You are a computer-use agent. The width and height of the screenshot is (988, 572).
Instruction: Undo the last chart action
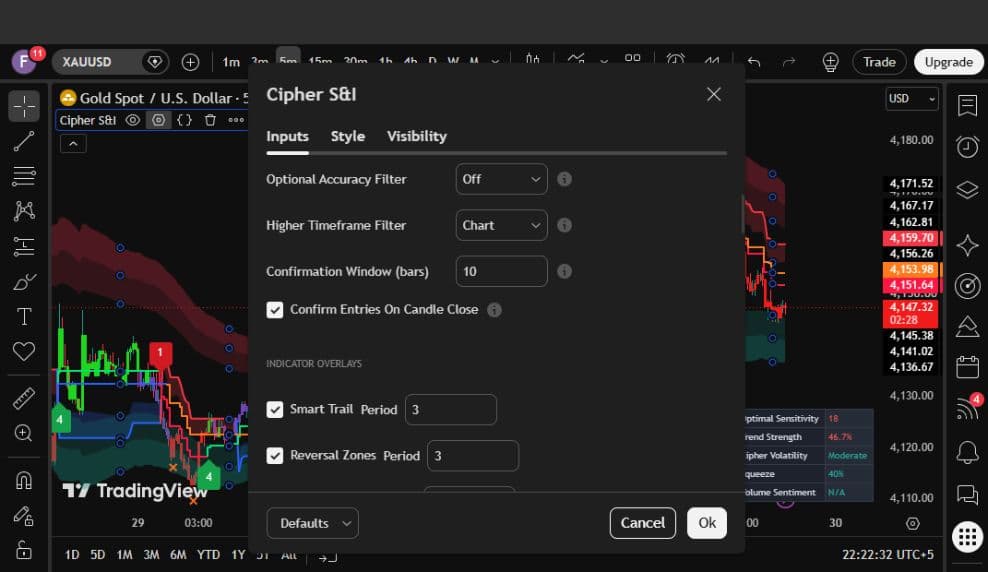(x=754, y=62)
